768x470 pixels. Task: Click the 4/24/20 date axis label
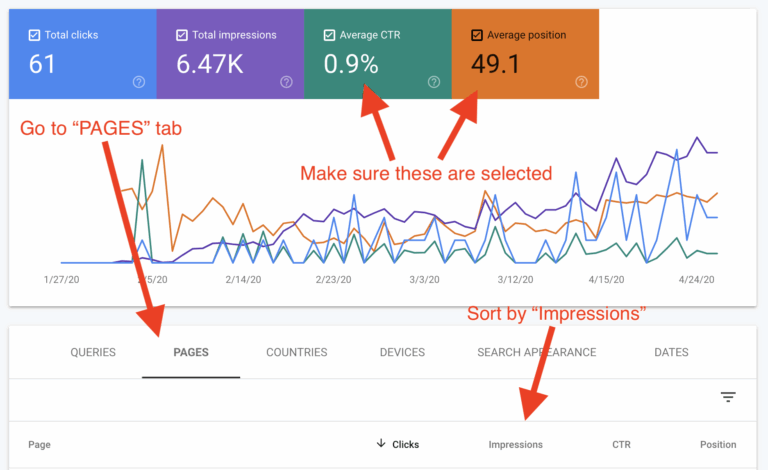(696, 280)
